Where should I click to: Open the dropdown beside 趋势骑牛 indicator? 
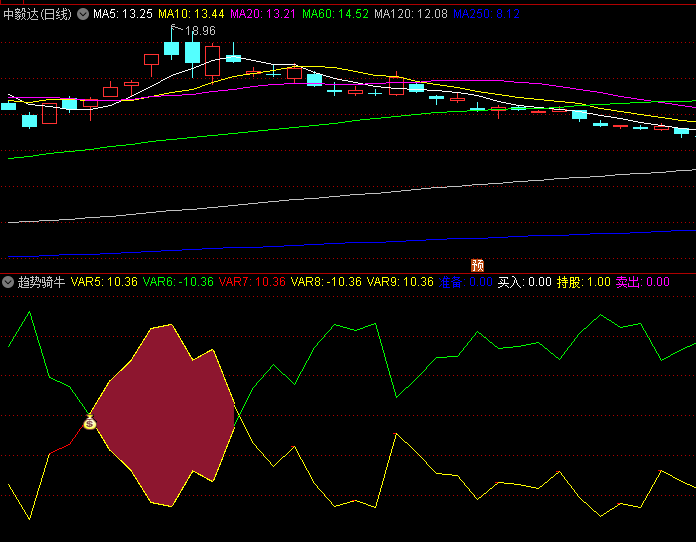click(x=8, y=282)
